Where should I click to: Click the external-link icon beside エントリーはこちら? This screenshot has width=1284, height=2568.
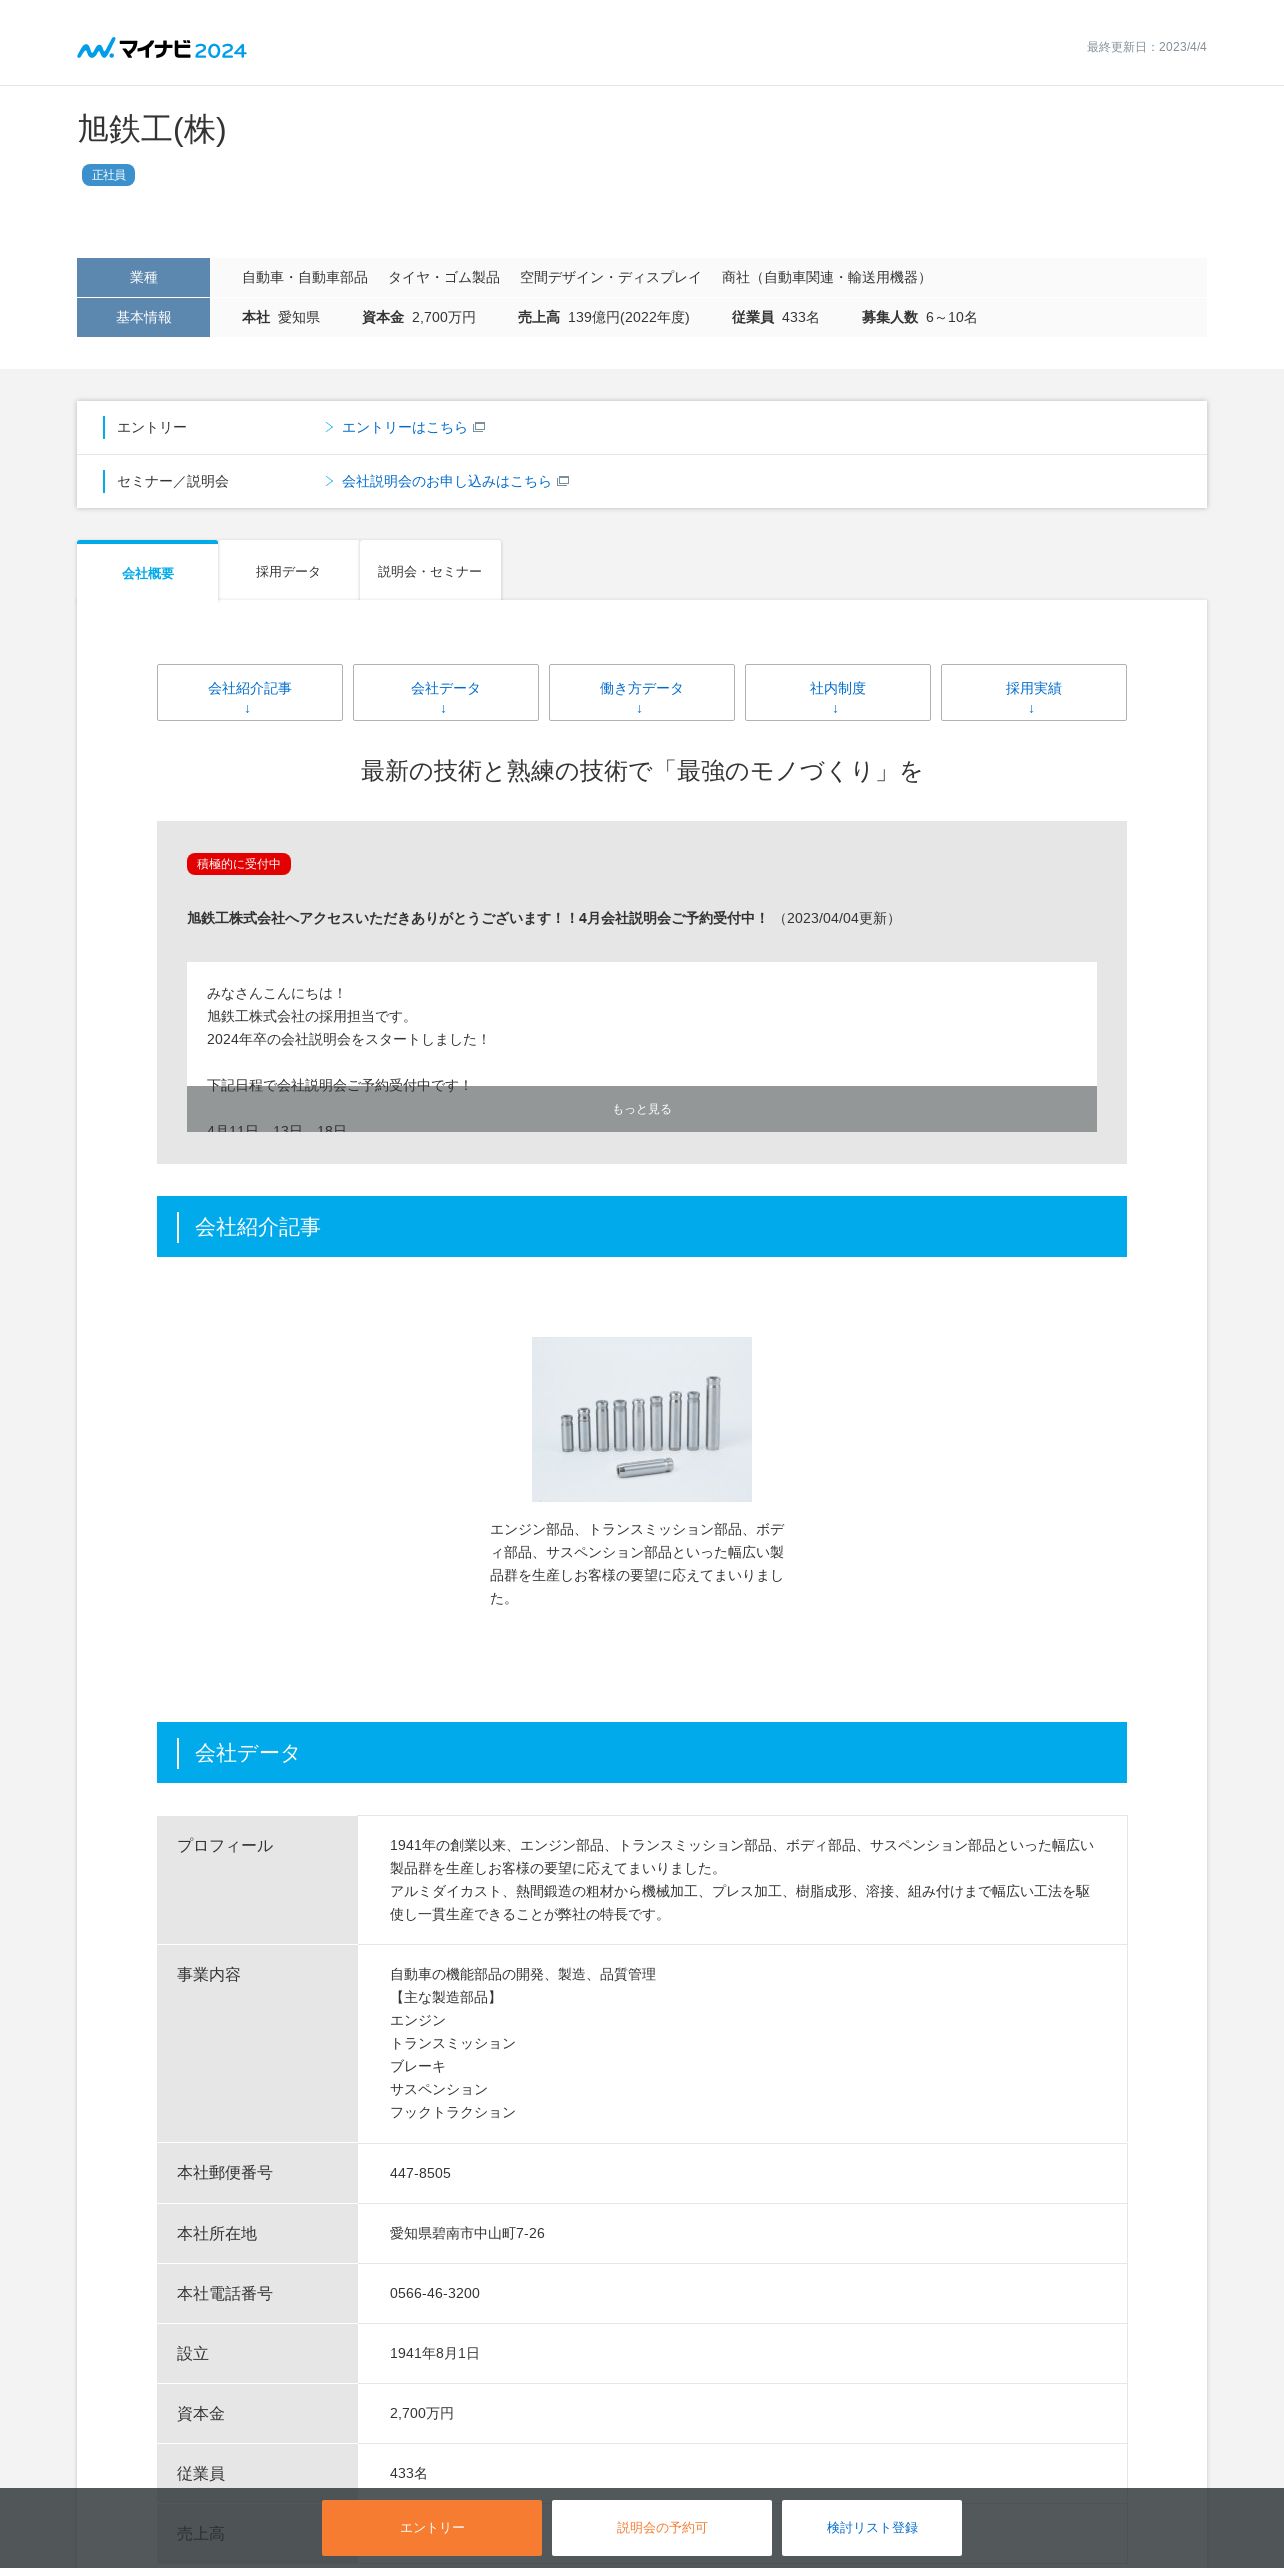click(479, 427)
